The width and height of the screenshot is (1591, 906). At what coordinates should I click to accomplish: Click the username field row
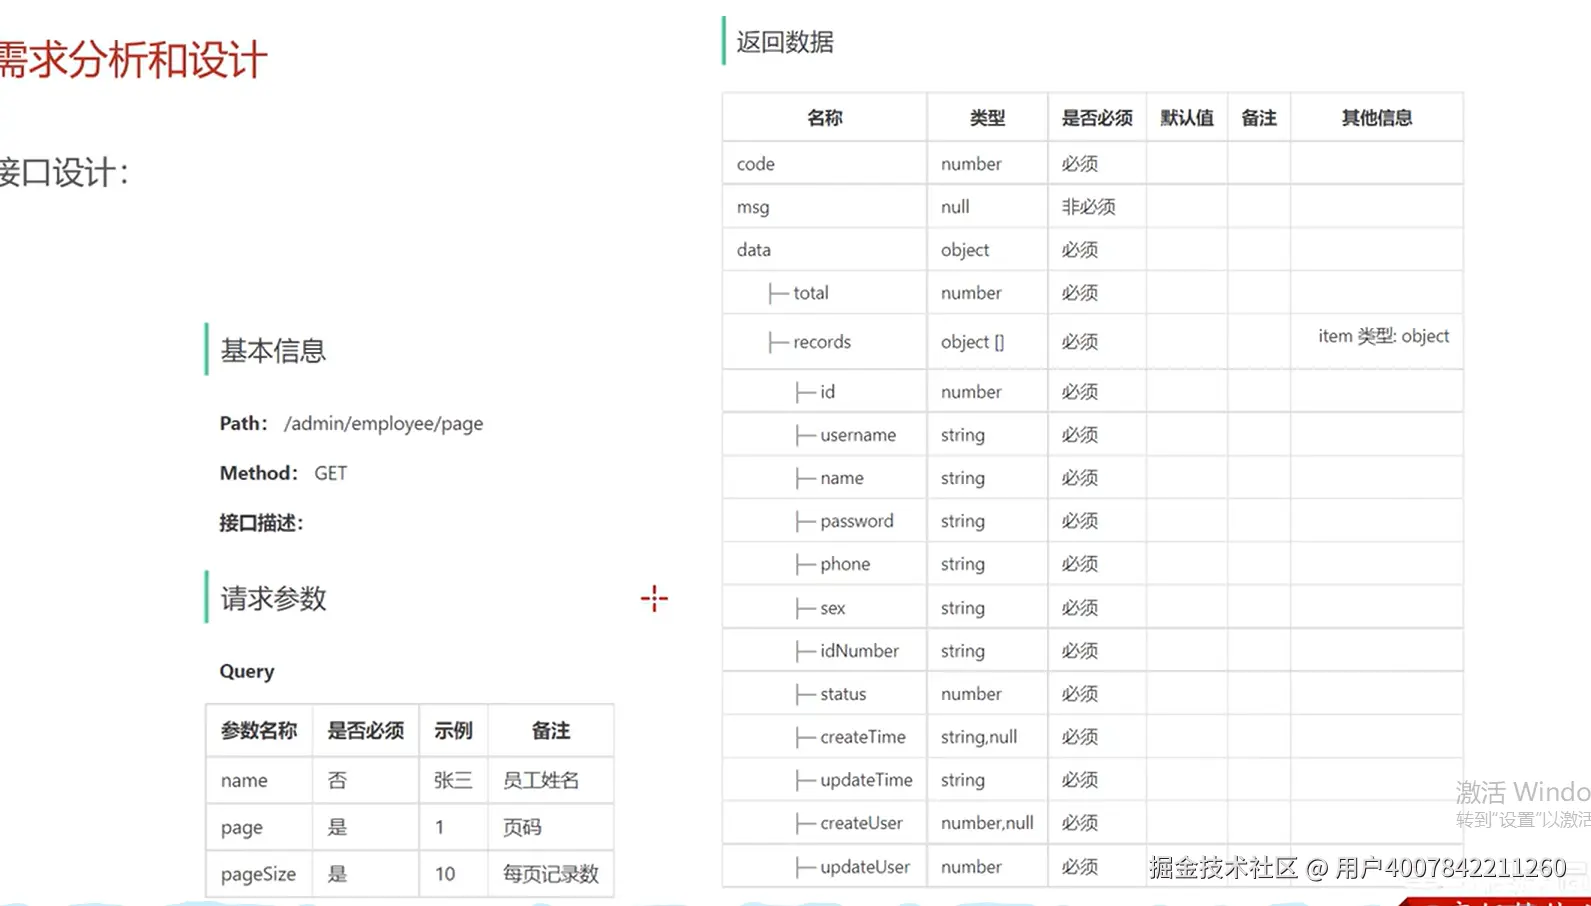(x=857, y=435)
